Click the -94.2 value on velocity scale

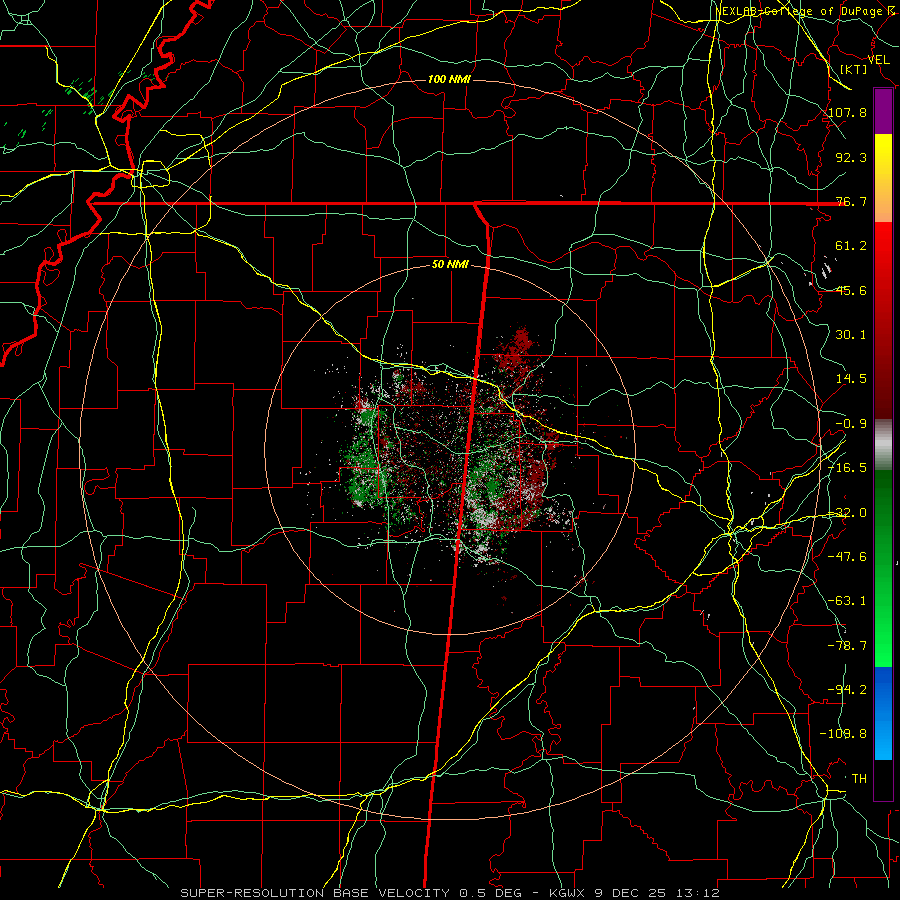click(848, 690)
